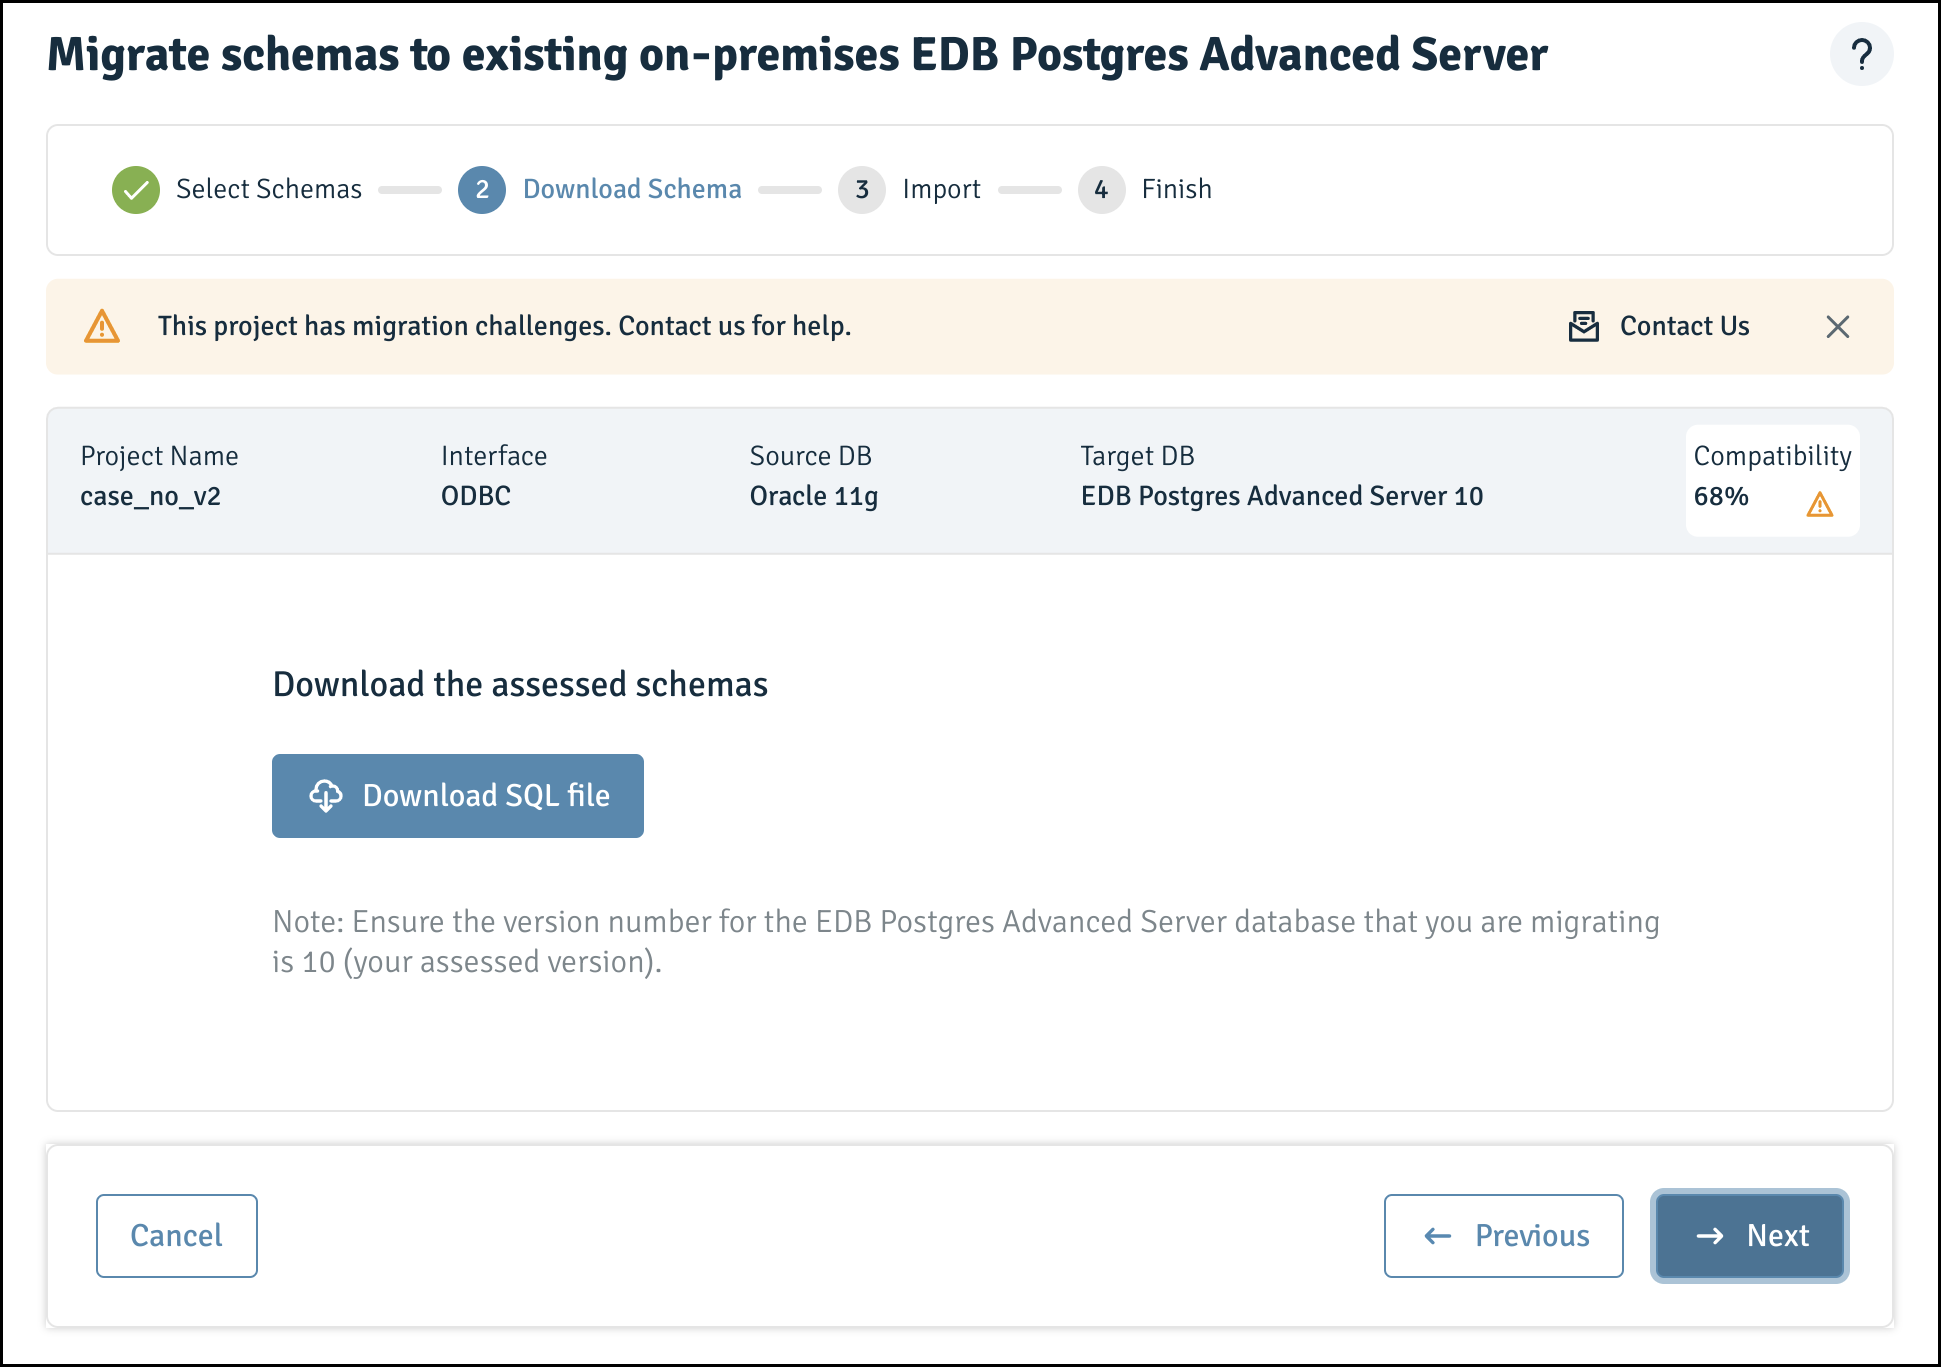Click the step 3 Import circle
Image resolution: width=1944 pixels, height=1368 pixels.
862,190
